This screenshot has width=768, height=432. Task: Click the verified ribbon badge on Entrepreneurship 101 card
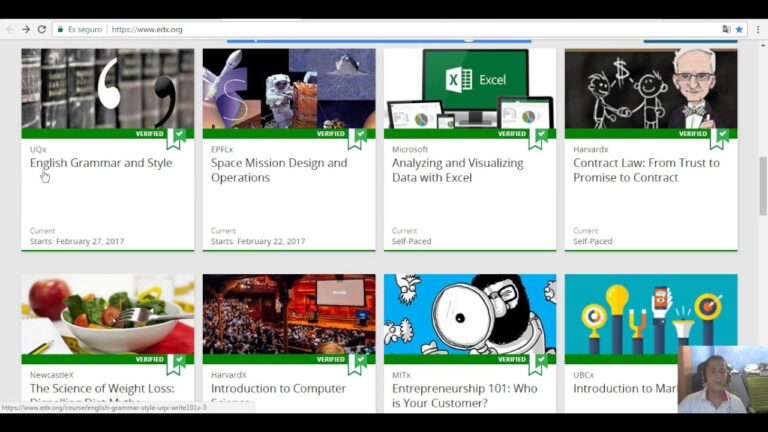pos(538,364)
